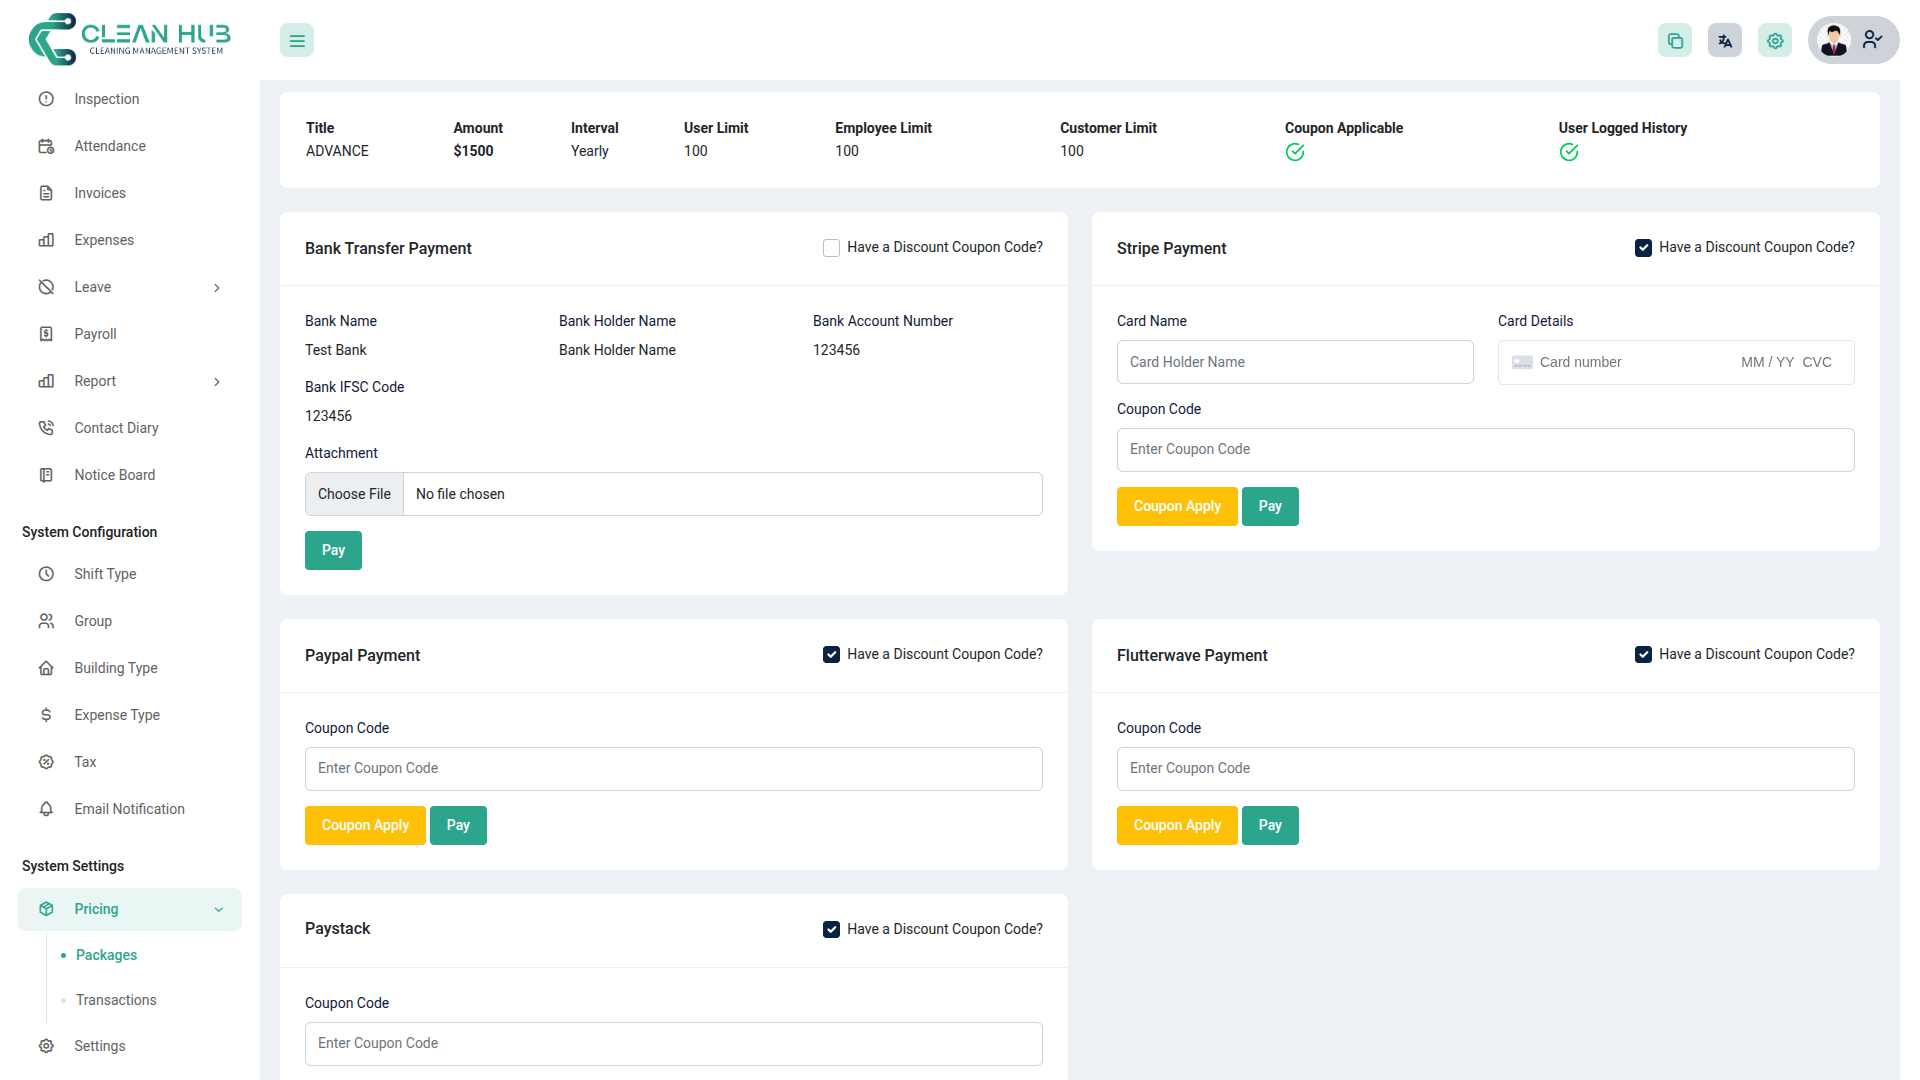The width and height of the screenshot is (1920, 1080).
Task: Go to the Transactions page
Action: point(115,999)
